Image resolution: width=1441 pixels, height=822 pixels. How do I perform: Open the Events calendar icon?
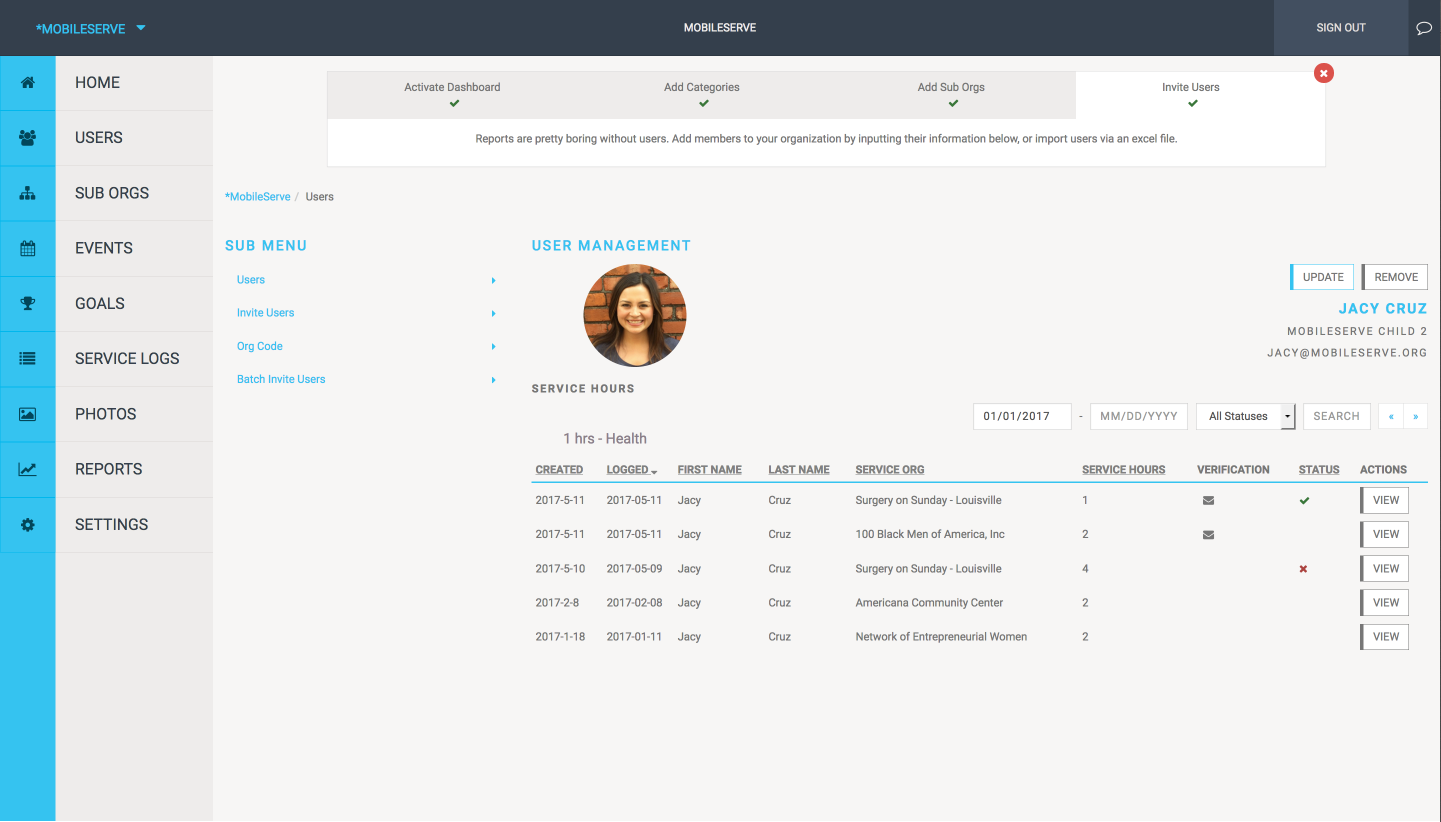click(x=28, y=248)
